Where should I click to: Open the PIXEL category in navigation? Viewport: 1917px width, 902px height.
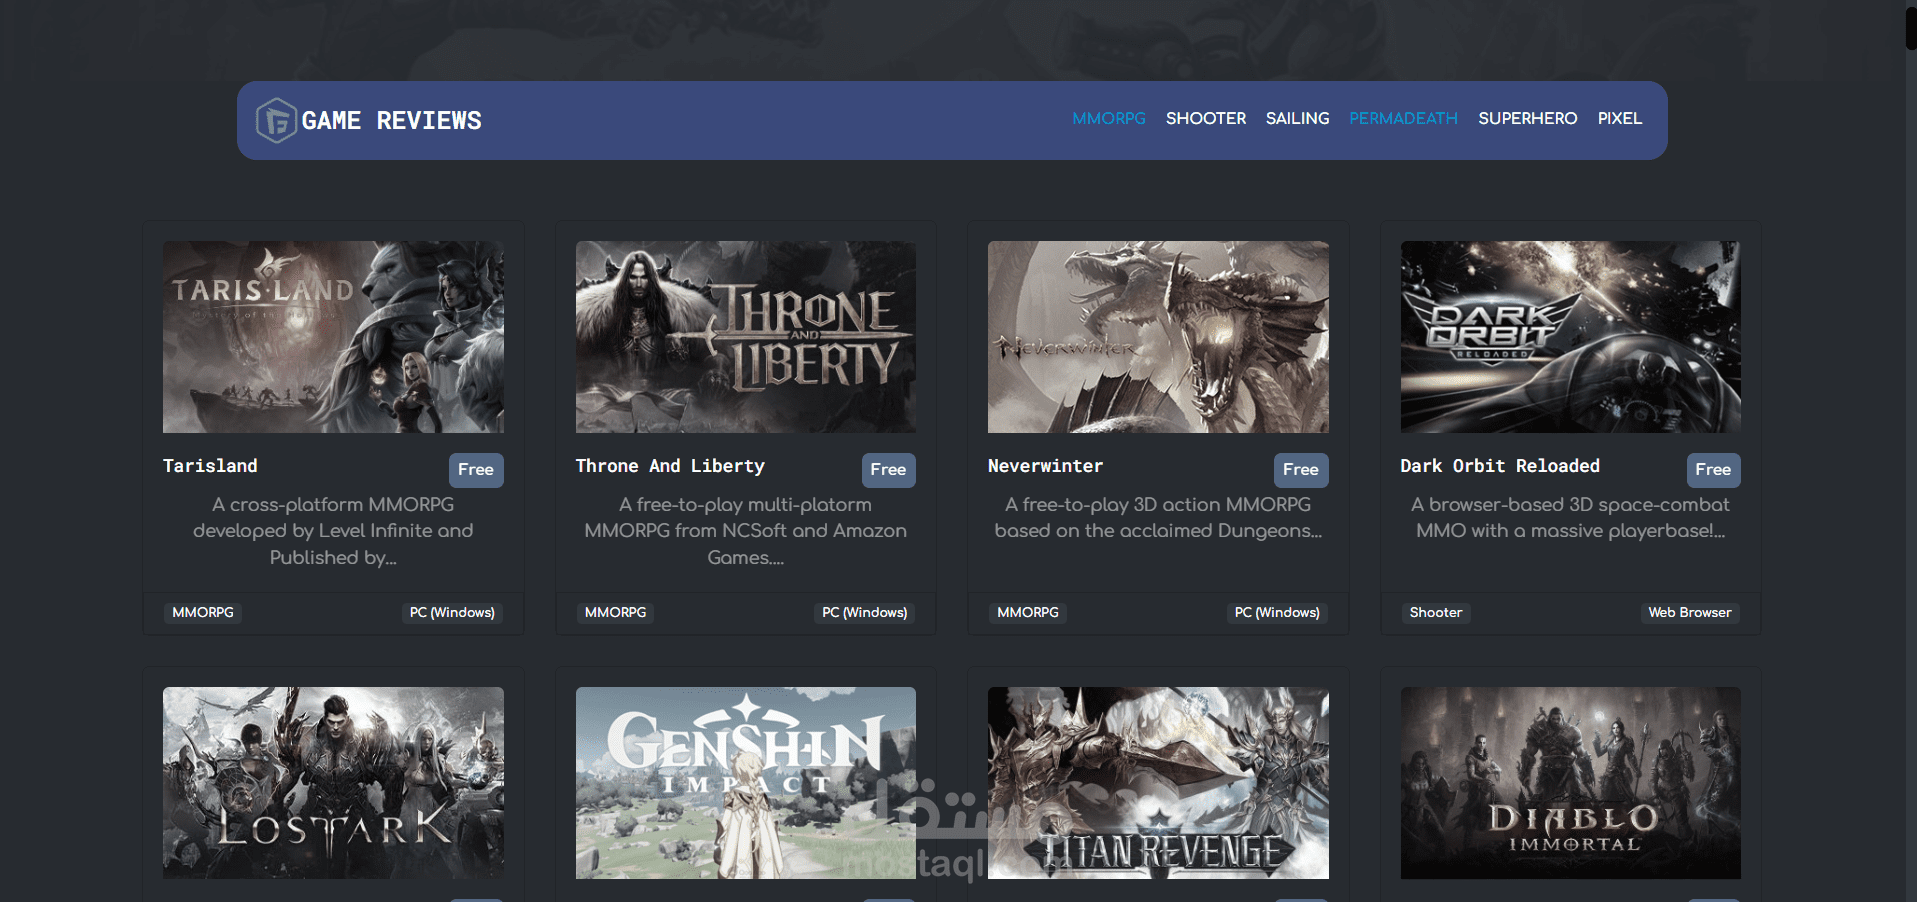[x=1619, y=118]
